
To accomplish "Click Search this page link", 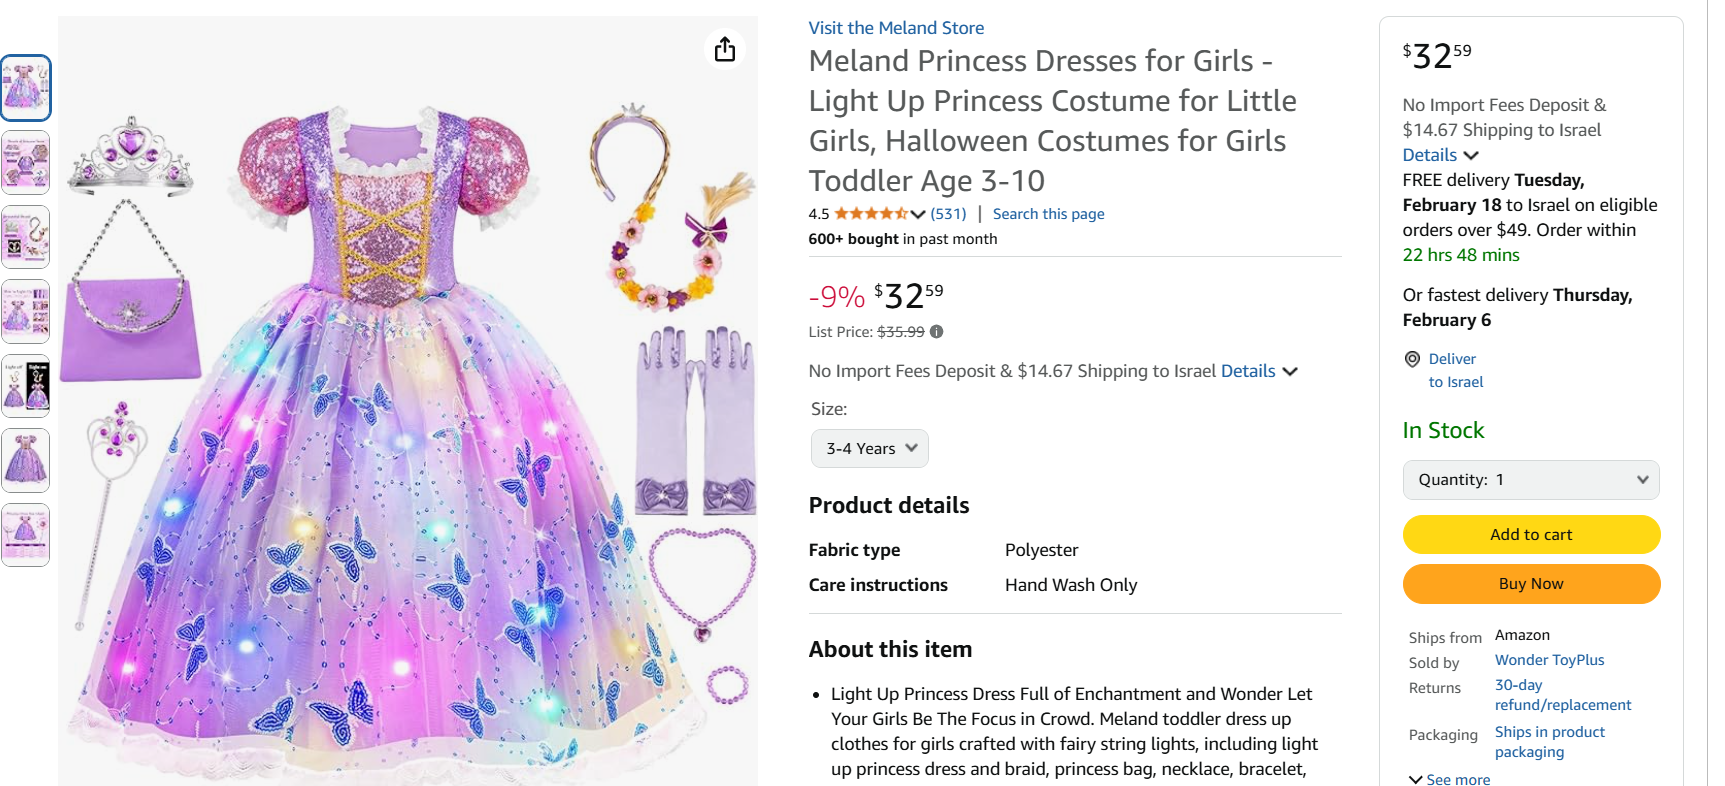I will tap(1048, 214).
